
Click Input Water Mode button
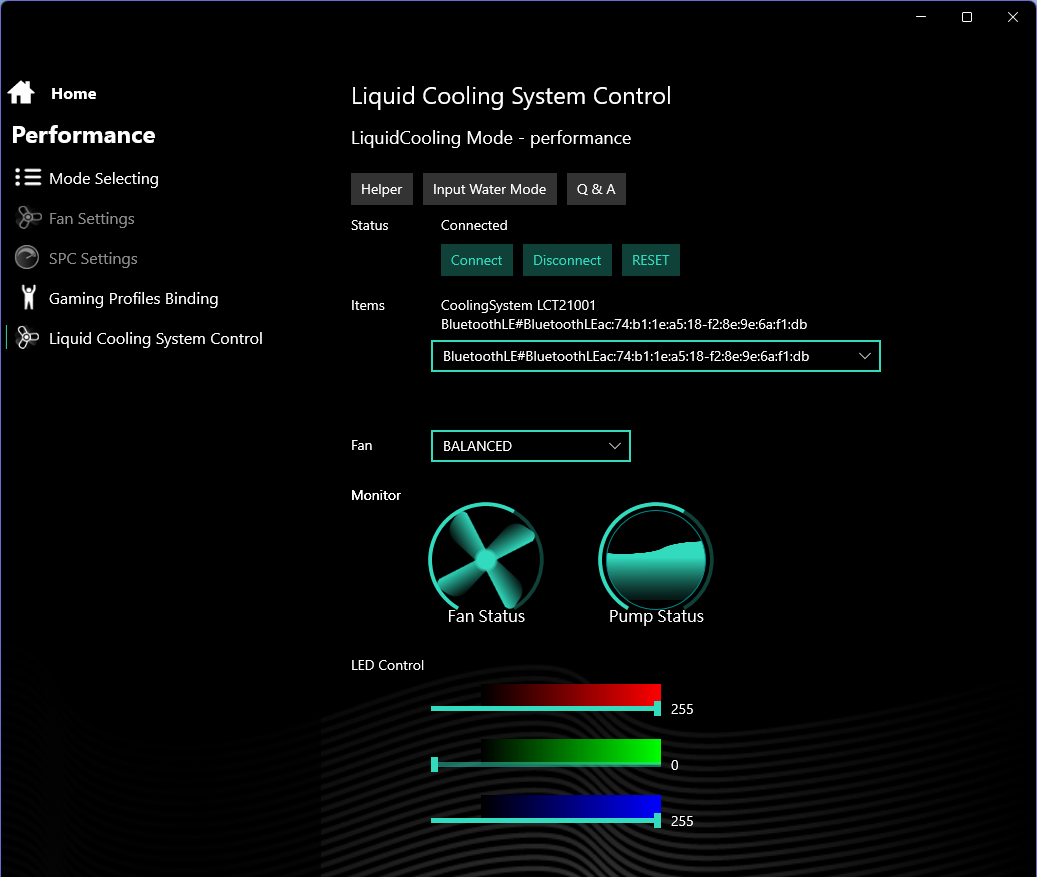(489, 189)
